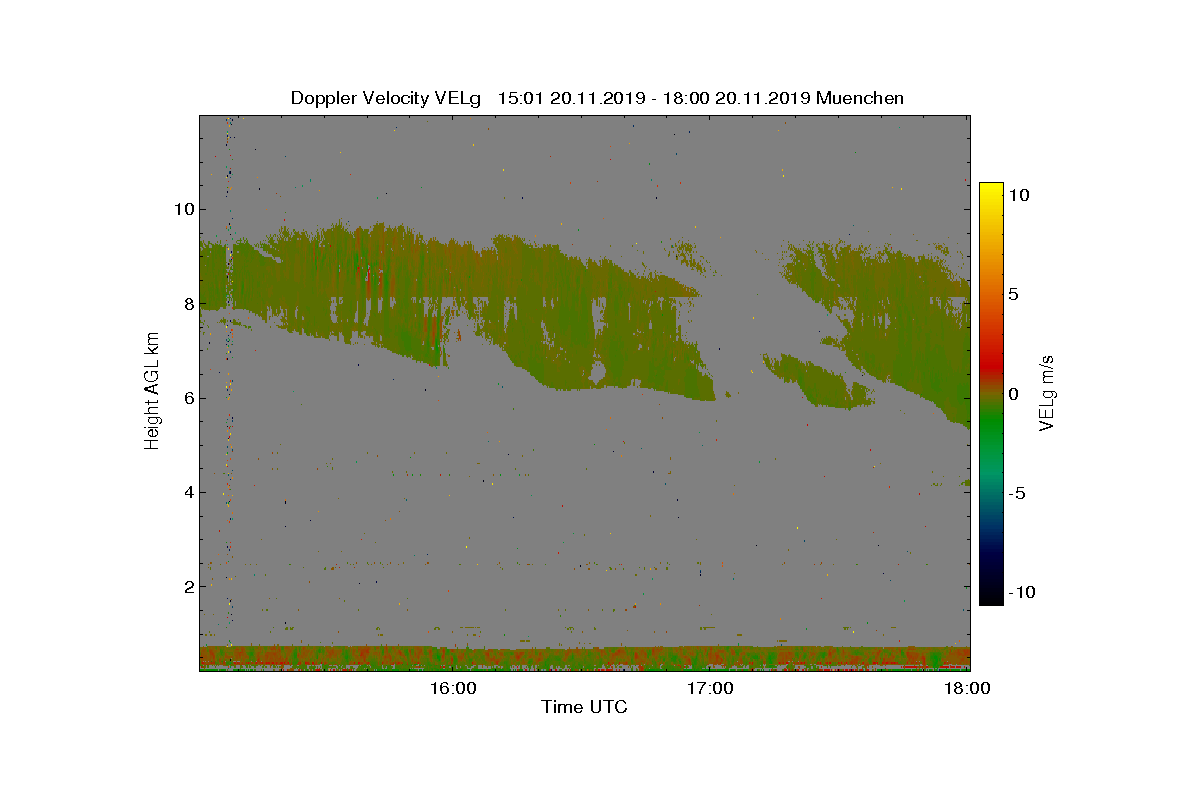The width and height of the screenshot is (1200, 800).
Task: Click the colorbar value '-10'
Action: (x=1022, y=592)
